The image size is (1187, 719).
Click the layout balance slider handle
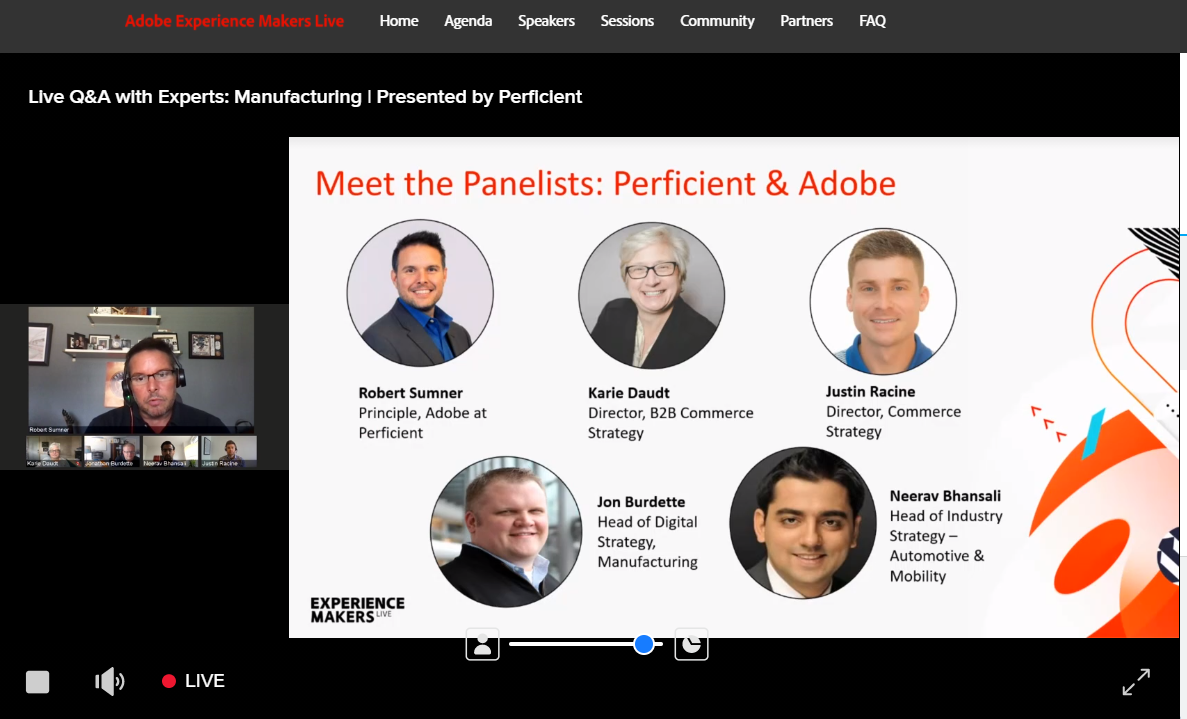pyautogui.click(x=643, y=644)
